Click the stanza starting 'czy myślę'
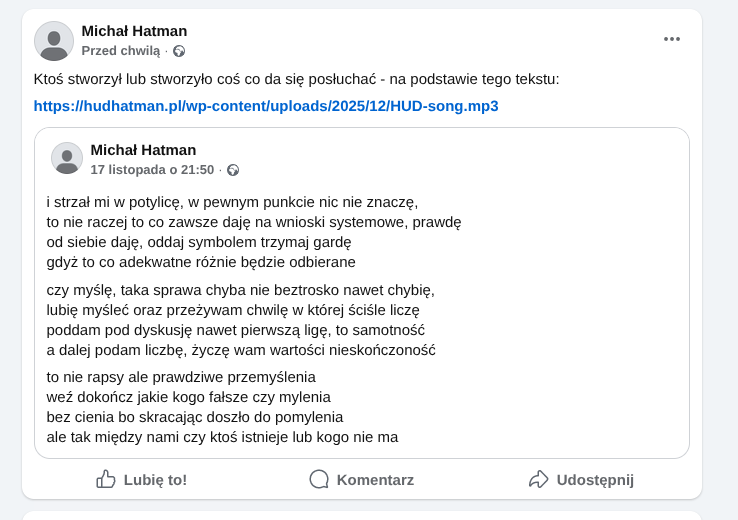738x520 pixels. tap(241, 320)
